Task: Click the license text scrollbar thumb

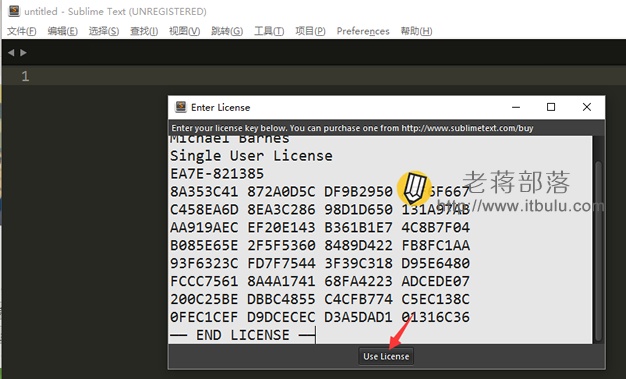Action: [x=598, y=250]
